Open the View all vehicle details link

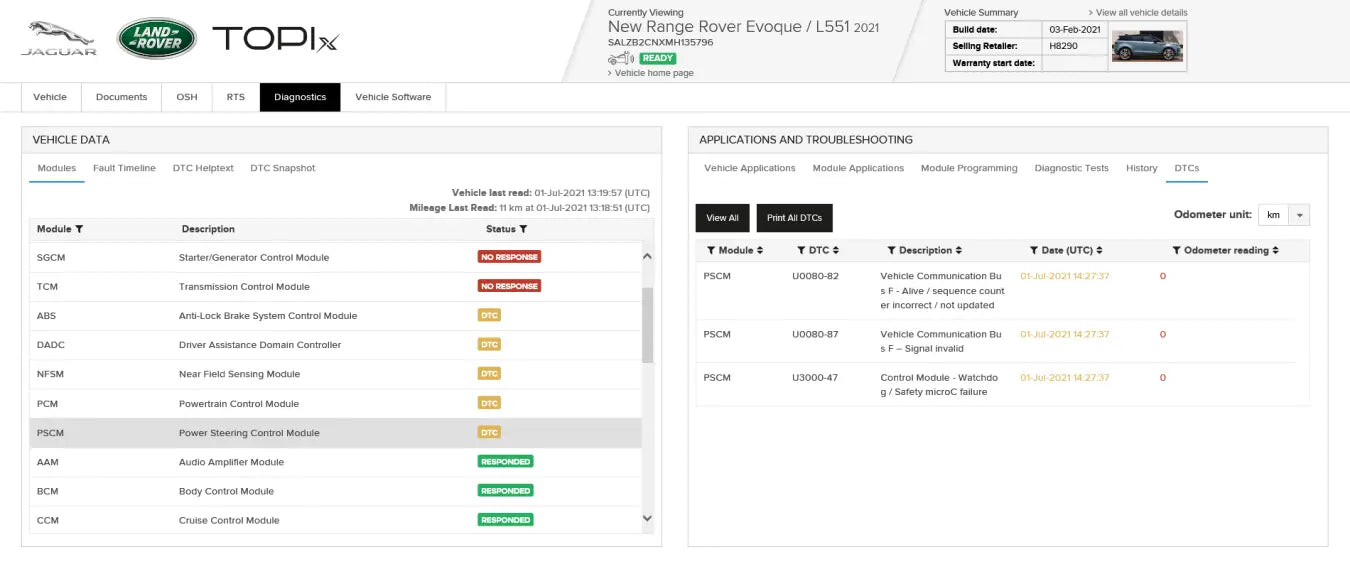pyautogui.click(x=1138, y=13)
